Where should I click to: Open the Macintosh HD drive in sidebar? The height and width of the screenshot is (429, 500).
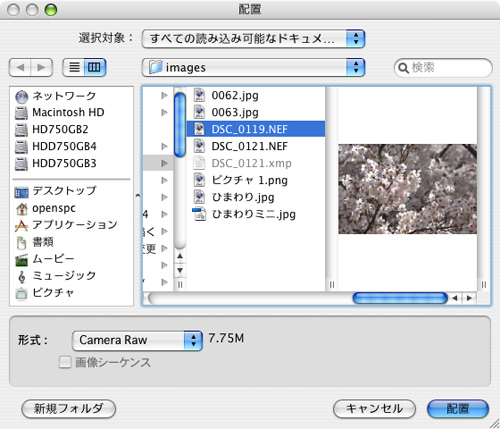click(59, 113)
